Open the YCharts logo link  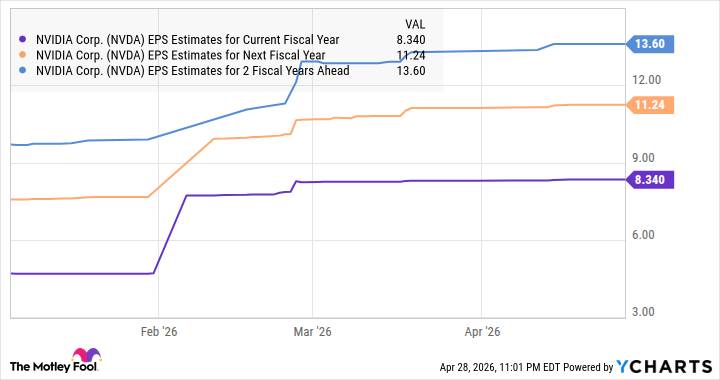[664, 366]
